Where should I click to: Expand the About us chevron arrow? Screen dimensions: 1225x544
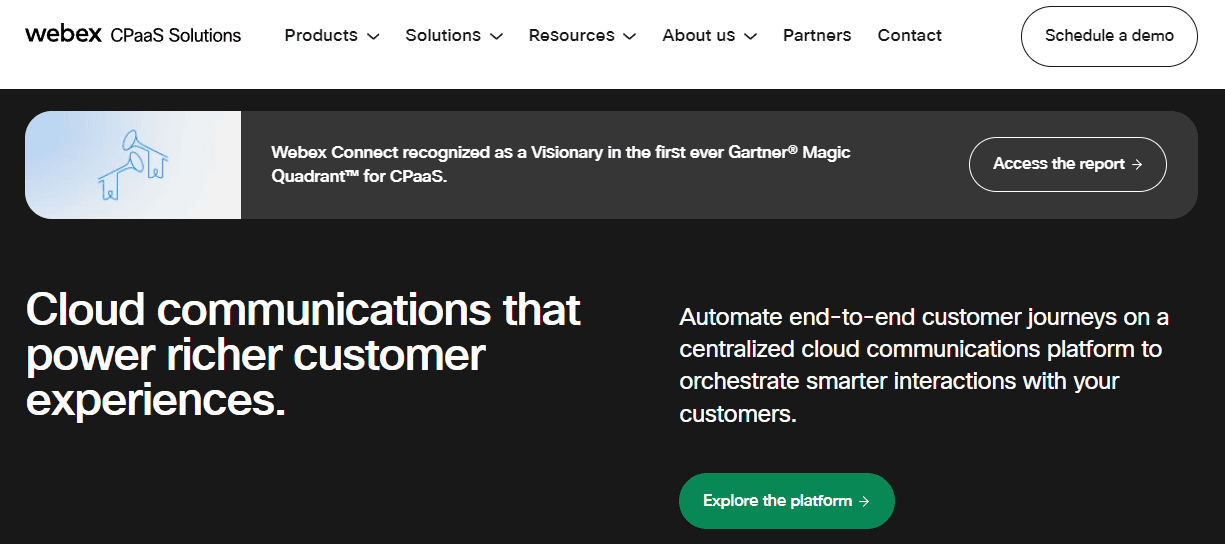point(750,36)
